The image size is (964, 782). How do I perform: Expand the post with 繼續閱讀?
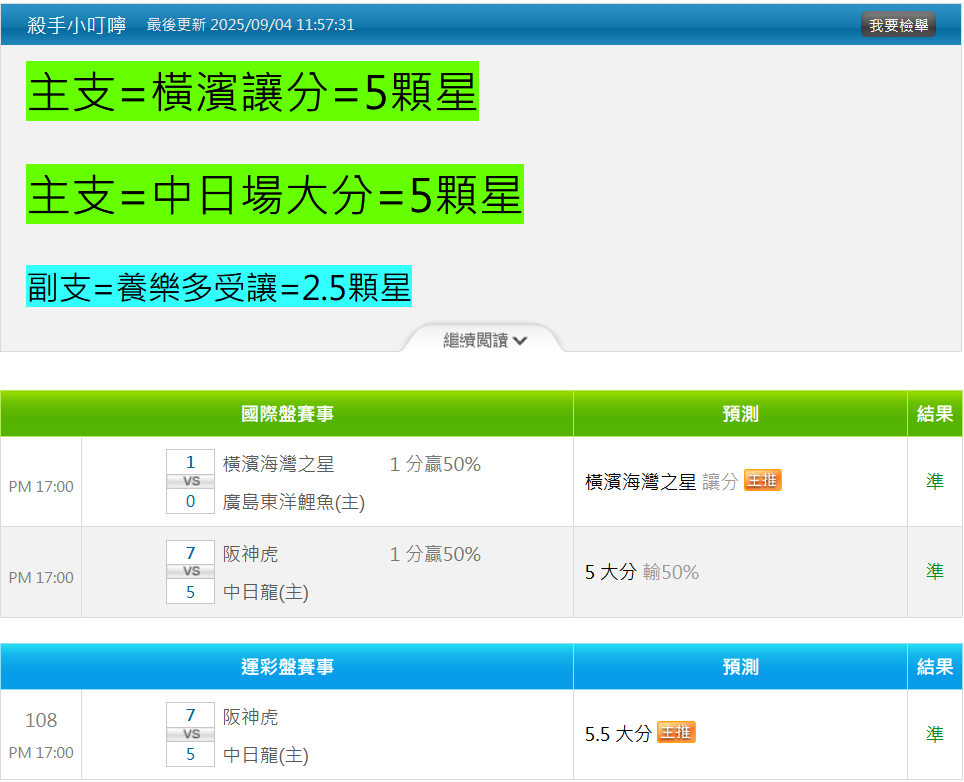(484, 340)
